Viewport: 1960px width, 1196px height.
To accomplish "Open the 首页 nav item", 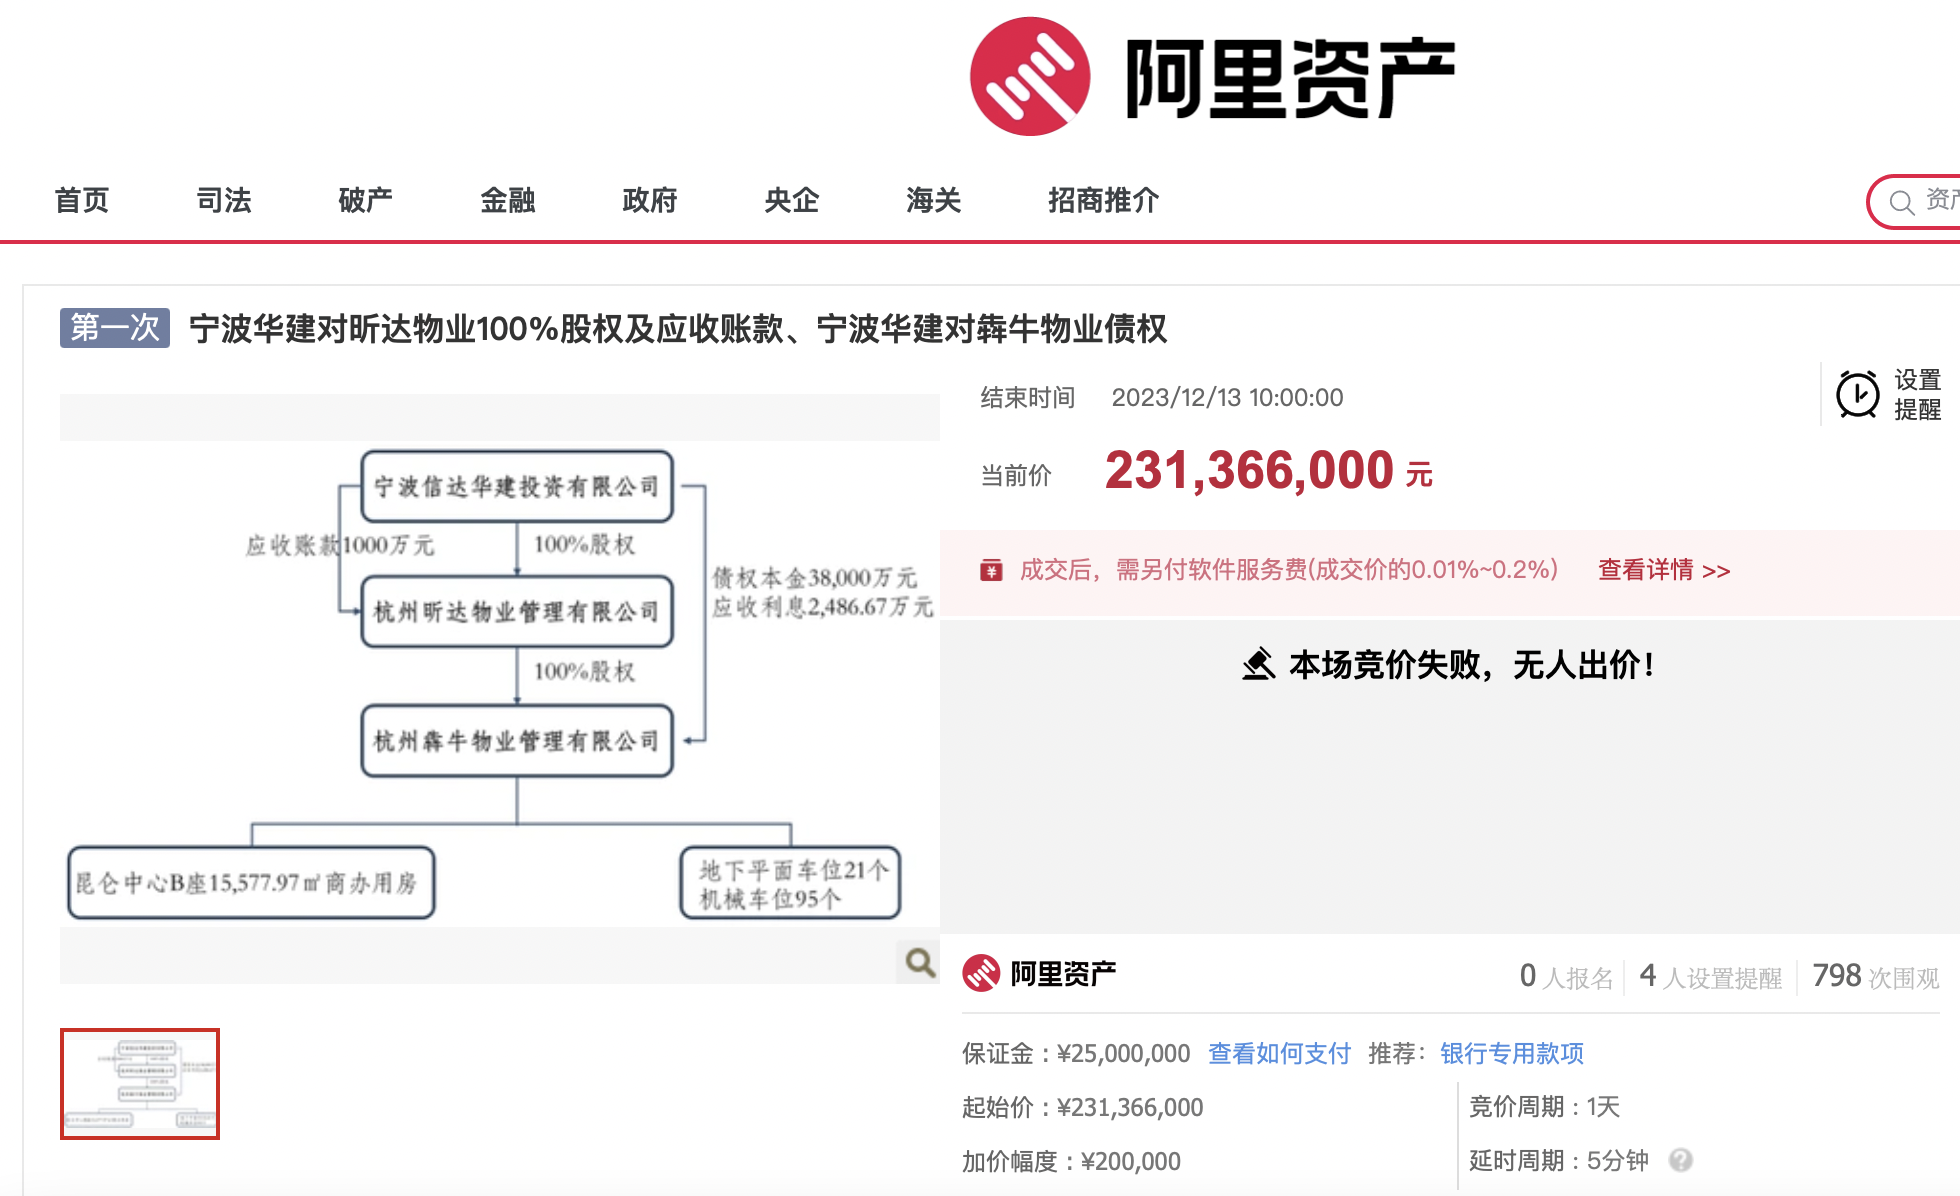I will click(82, 200).
